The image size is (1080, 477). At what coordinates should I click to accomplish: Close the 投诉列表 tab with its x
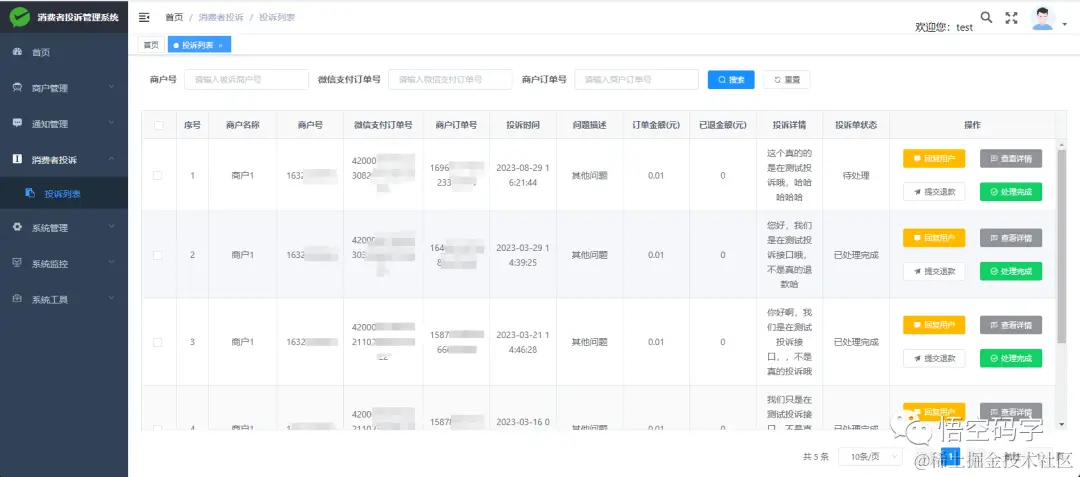pyautogui.click(x=220, y=45)
